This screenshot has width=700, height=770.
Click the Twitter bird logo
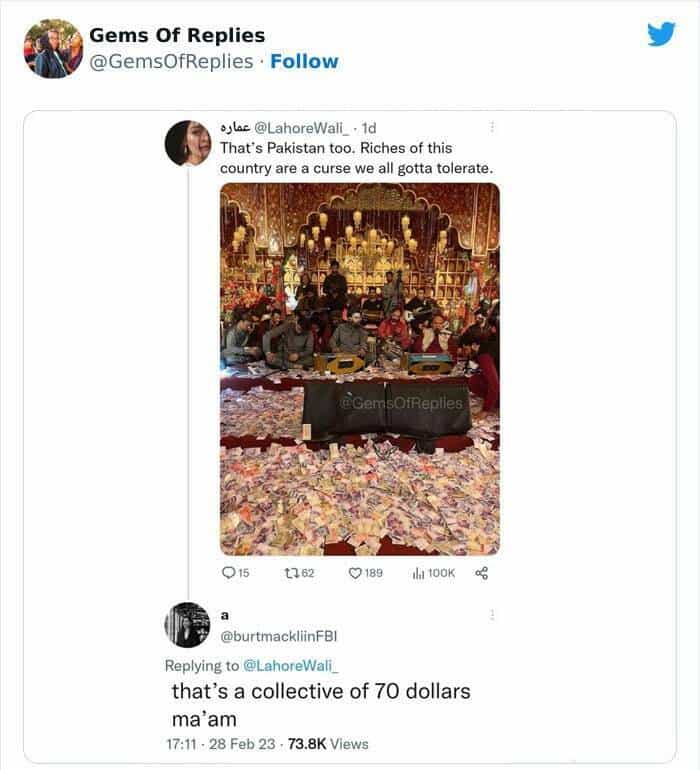(661, 34)
